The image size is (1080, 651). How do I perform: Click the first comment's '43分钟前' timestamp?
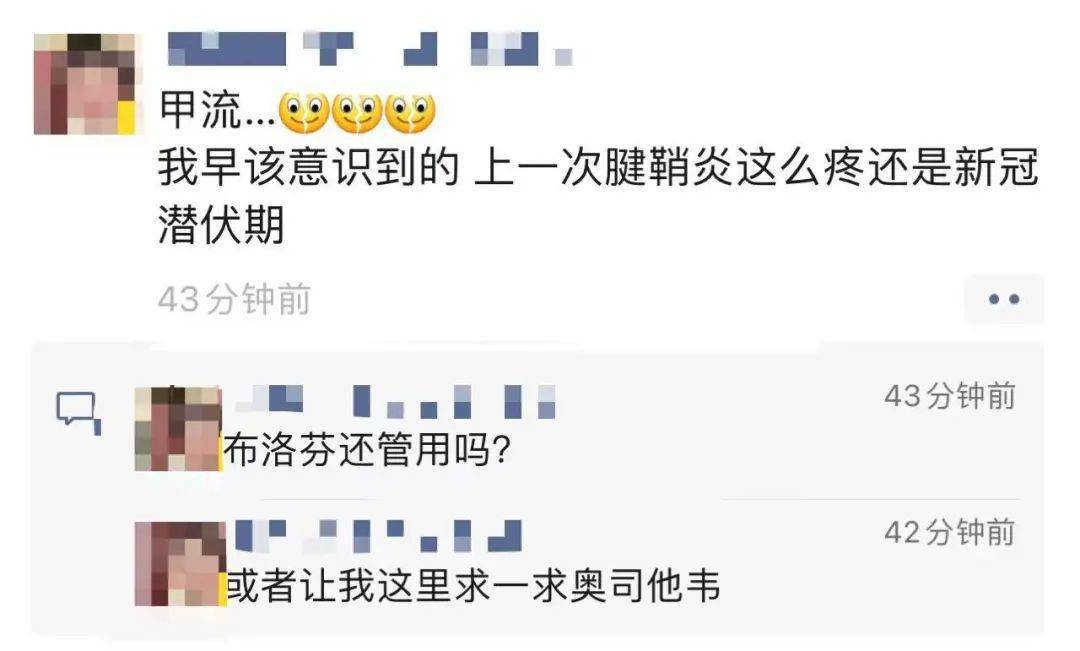[x=951, y=396]
